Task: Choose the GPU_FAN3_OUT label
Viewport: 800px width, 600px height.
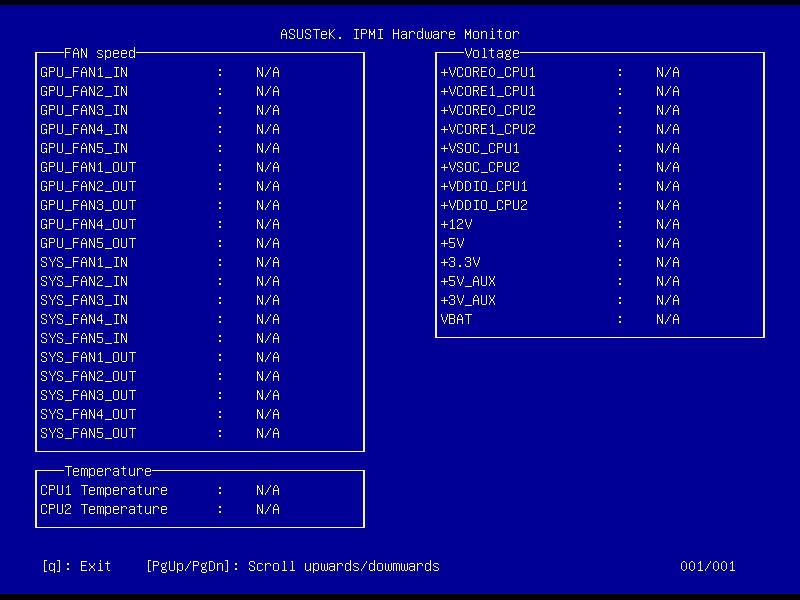Action: (x=88, y=205)
